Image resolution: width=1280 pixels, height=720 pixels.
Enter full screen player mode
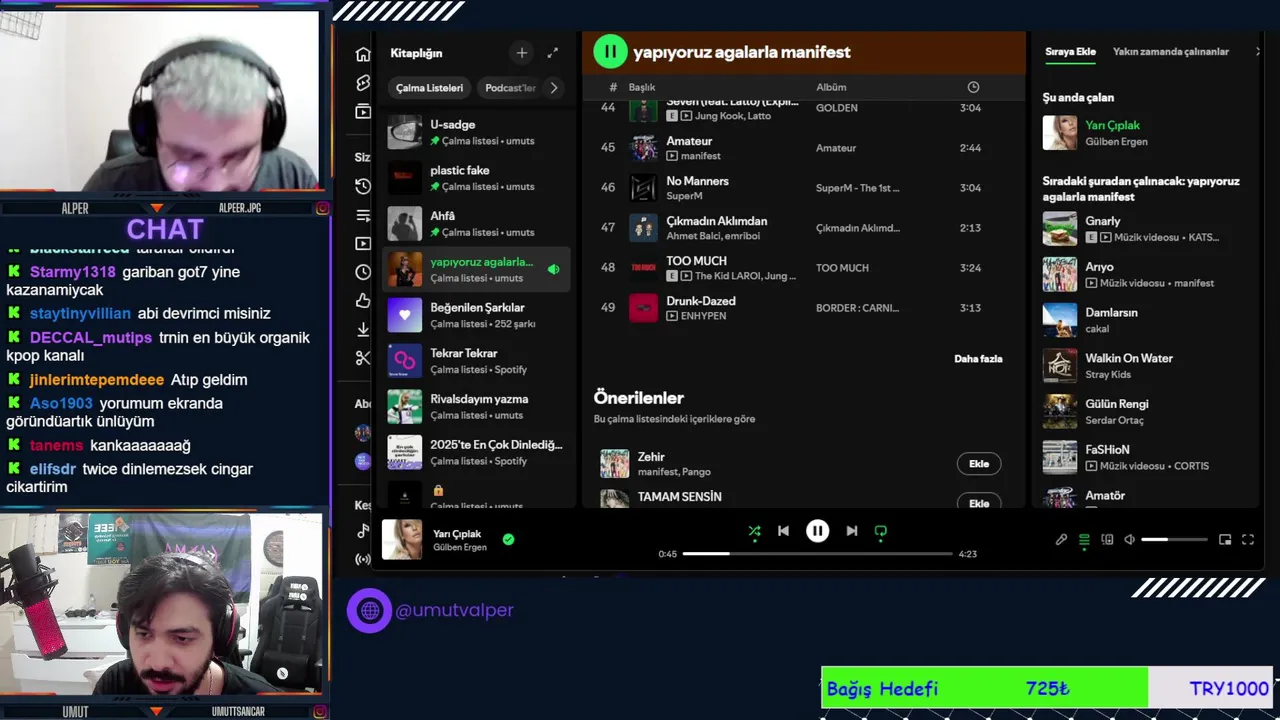pyautogui.click(x=1248, y=540)
